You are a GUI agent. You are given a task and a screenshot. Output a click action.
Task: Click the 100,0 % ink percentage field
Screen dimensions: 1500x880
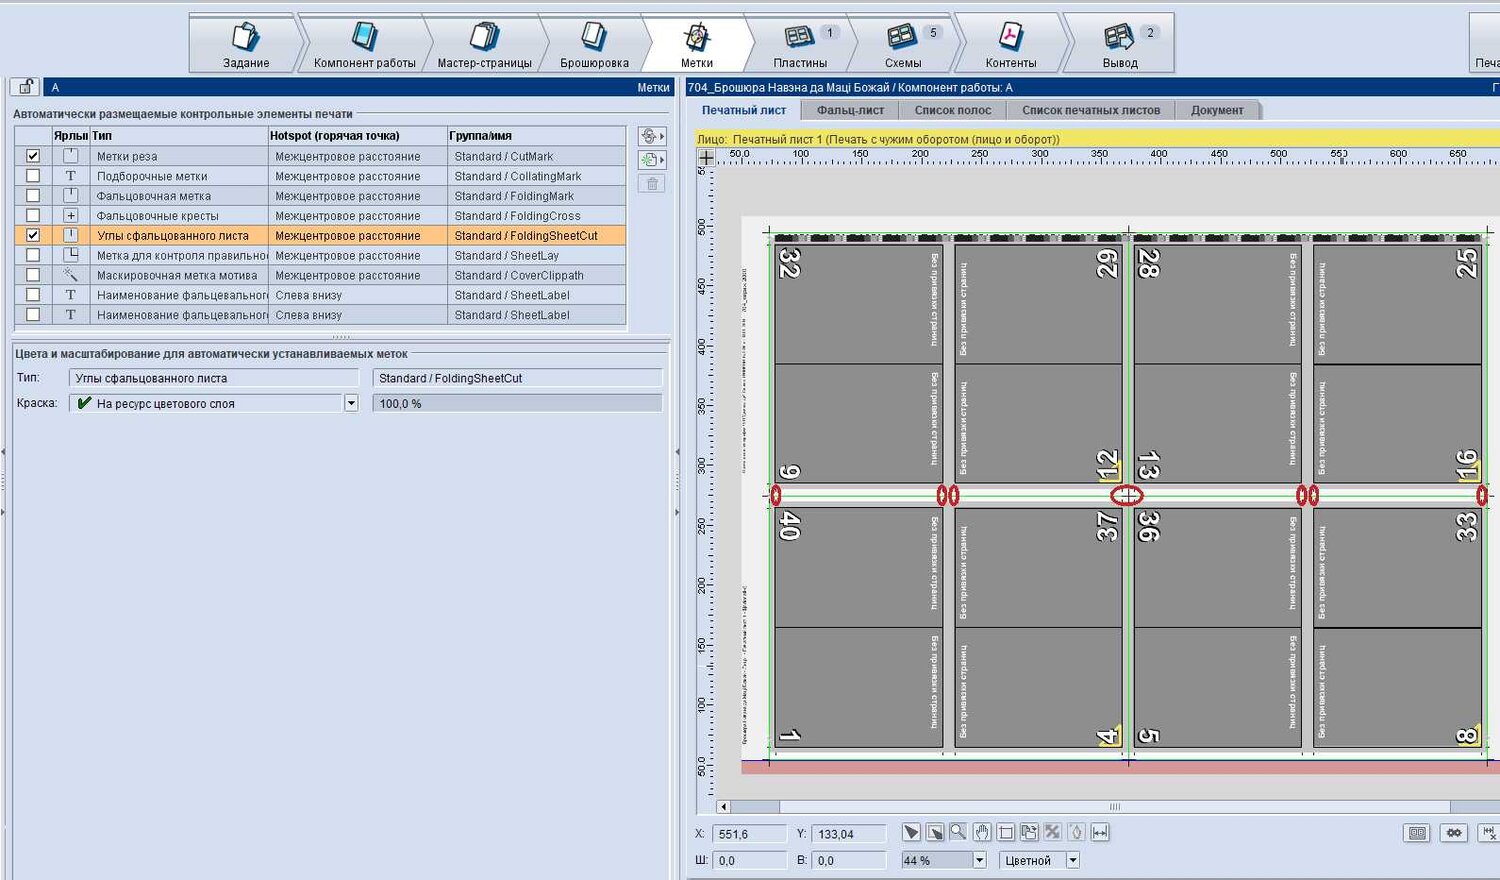pos(517,403)
